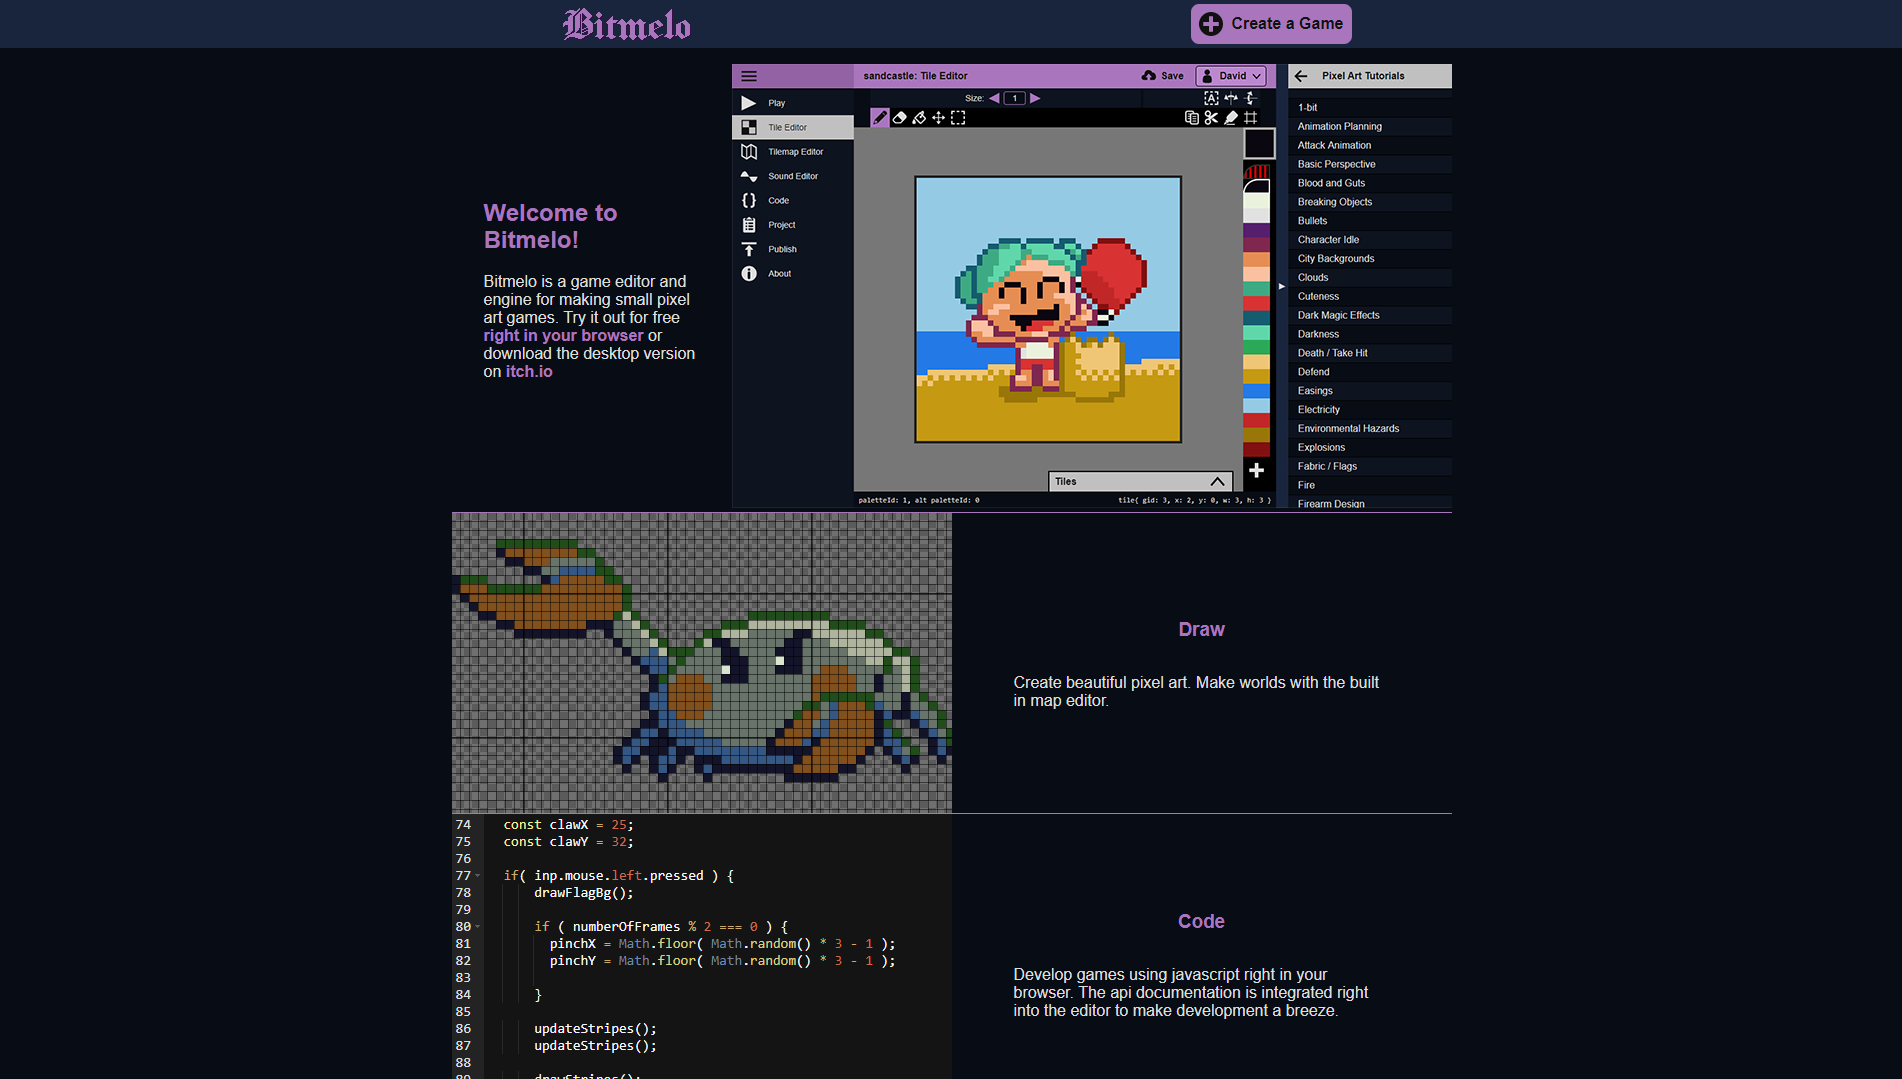This screenshot has height=1079, width=1902.
Task: Increase brush size with right arrow
Action: 1035,98
